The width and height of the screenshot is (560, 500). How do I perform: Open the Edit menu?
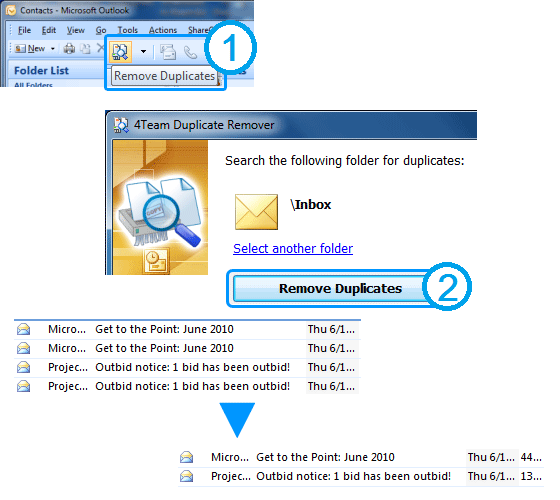tap(49, 30)
